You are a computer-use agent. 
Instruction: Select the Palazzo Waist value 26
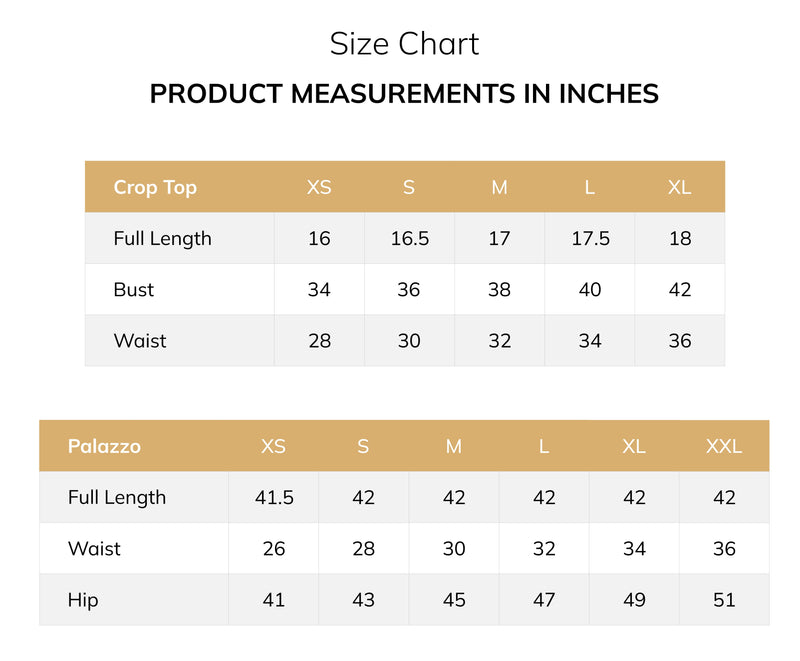pyautogui.click(x=274, y=549)
